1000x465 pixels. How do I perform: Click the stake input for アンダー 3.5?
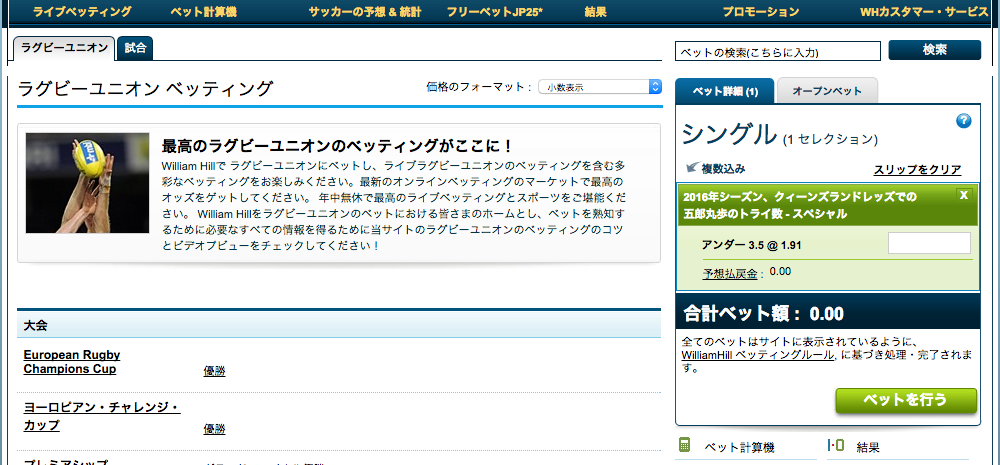[929, 243]
